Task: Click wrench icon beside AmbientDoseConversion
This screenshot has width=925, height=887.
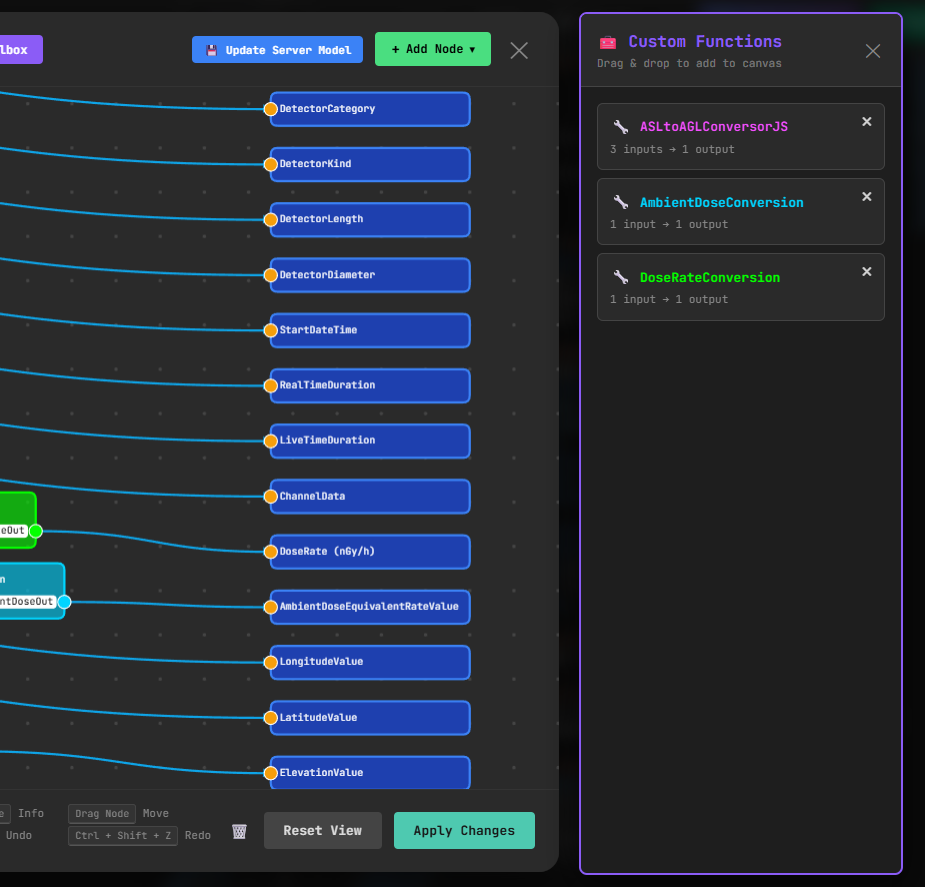Action: tap(621, 202)
